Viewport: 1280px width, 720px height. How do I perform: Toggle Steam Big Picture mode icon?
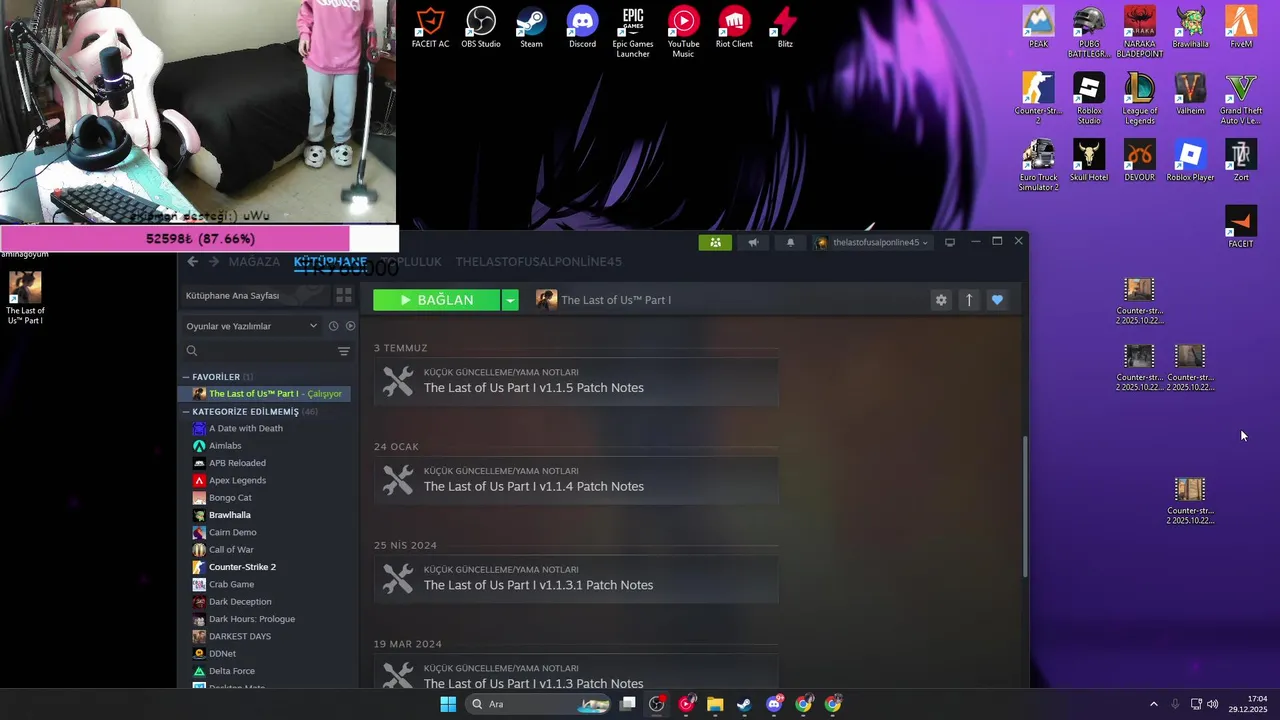tap(950, 242)
